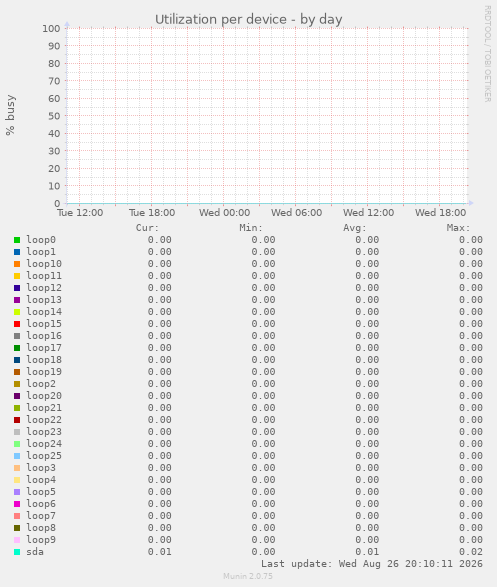Viewport: 497px width, 587px height.
Task: Select the loop4 device label
Action: pyautogui.click(x=41, y=479)
